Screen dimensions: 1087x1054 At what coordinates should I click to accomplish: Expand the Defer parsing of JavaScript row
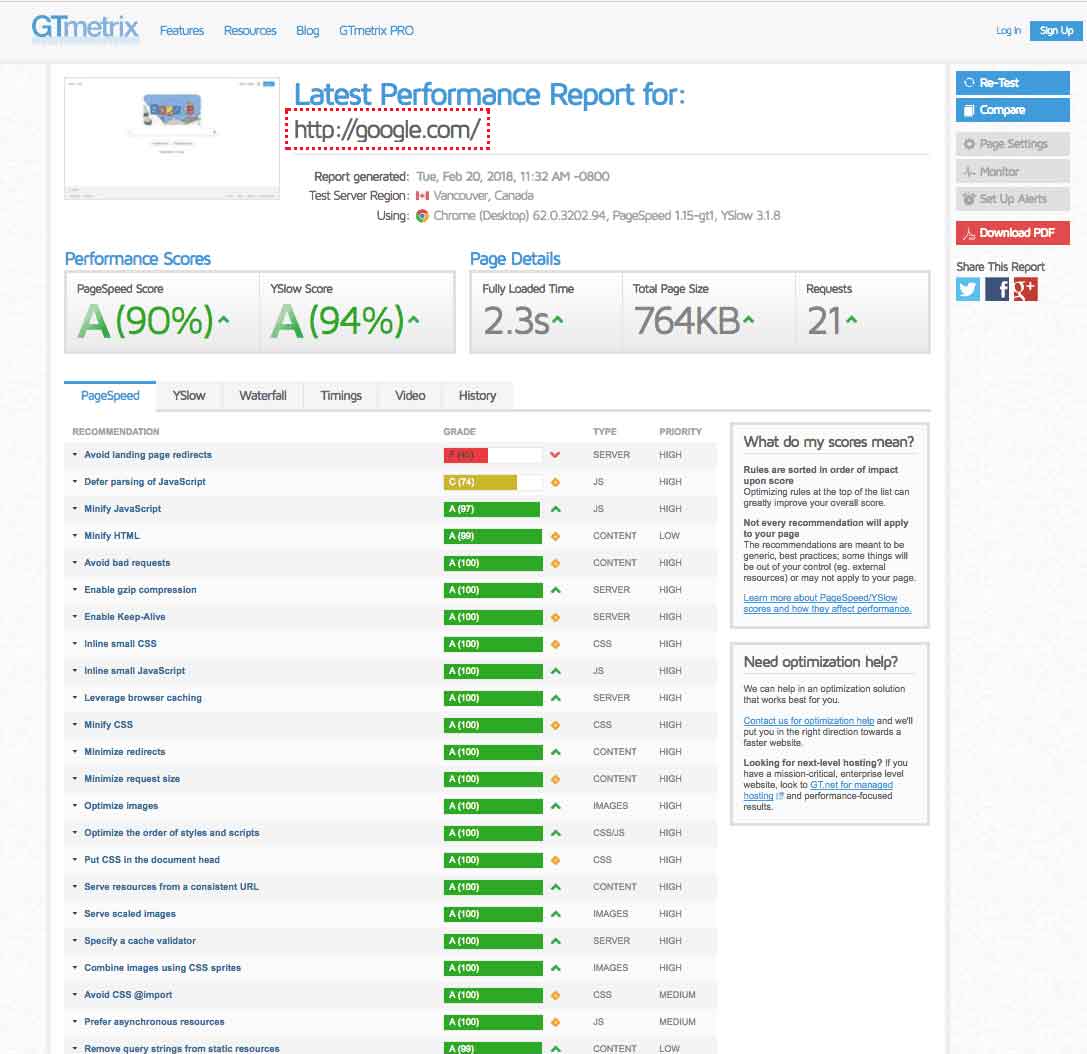tap(144, 482)
